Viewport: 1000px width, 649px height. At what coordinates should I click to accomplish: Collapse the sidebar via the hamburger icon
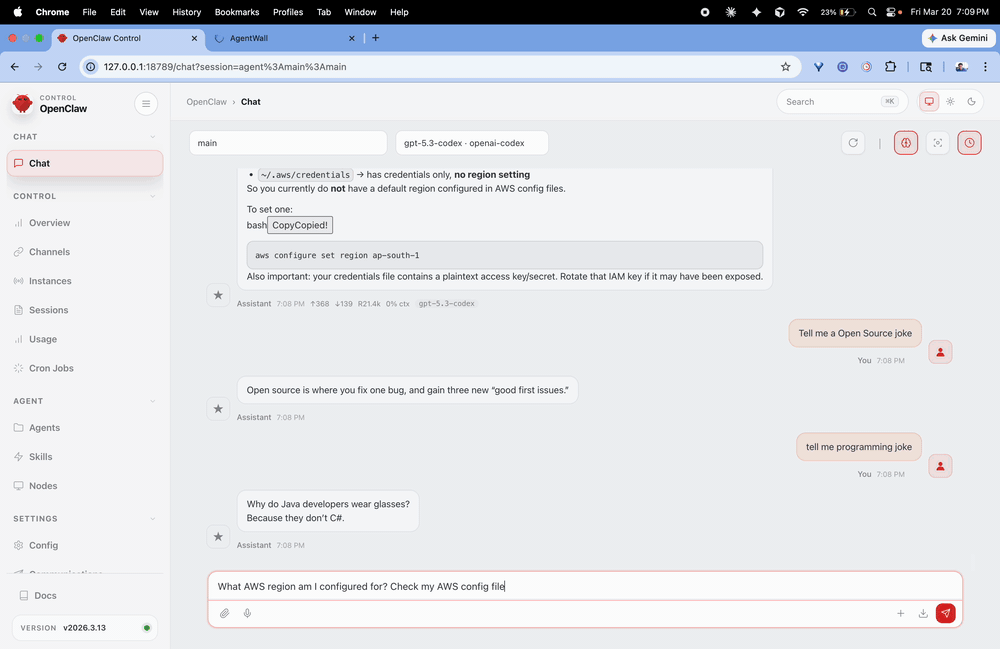[146, 103]
